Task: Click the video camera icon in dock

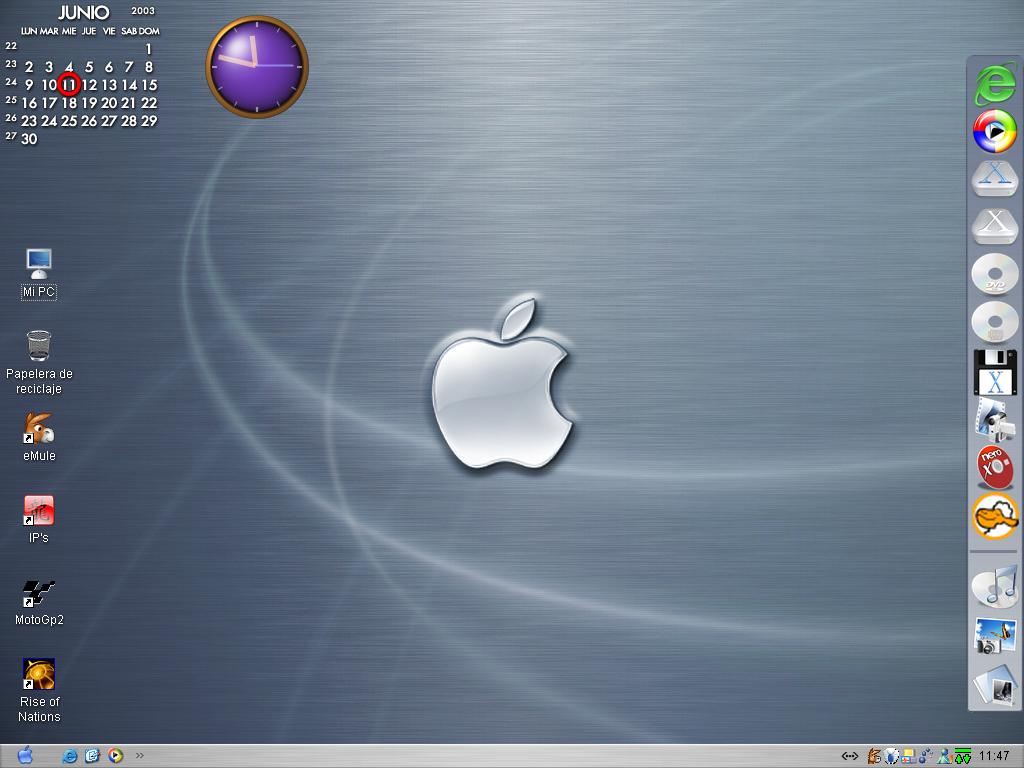Action: pos(994,420)
